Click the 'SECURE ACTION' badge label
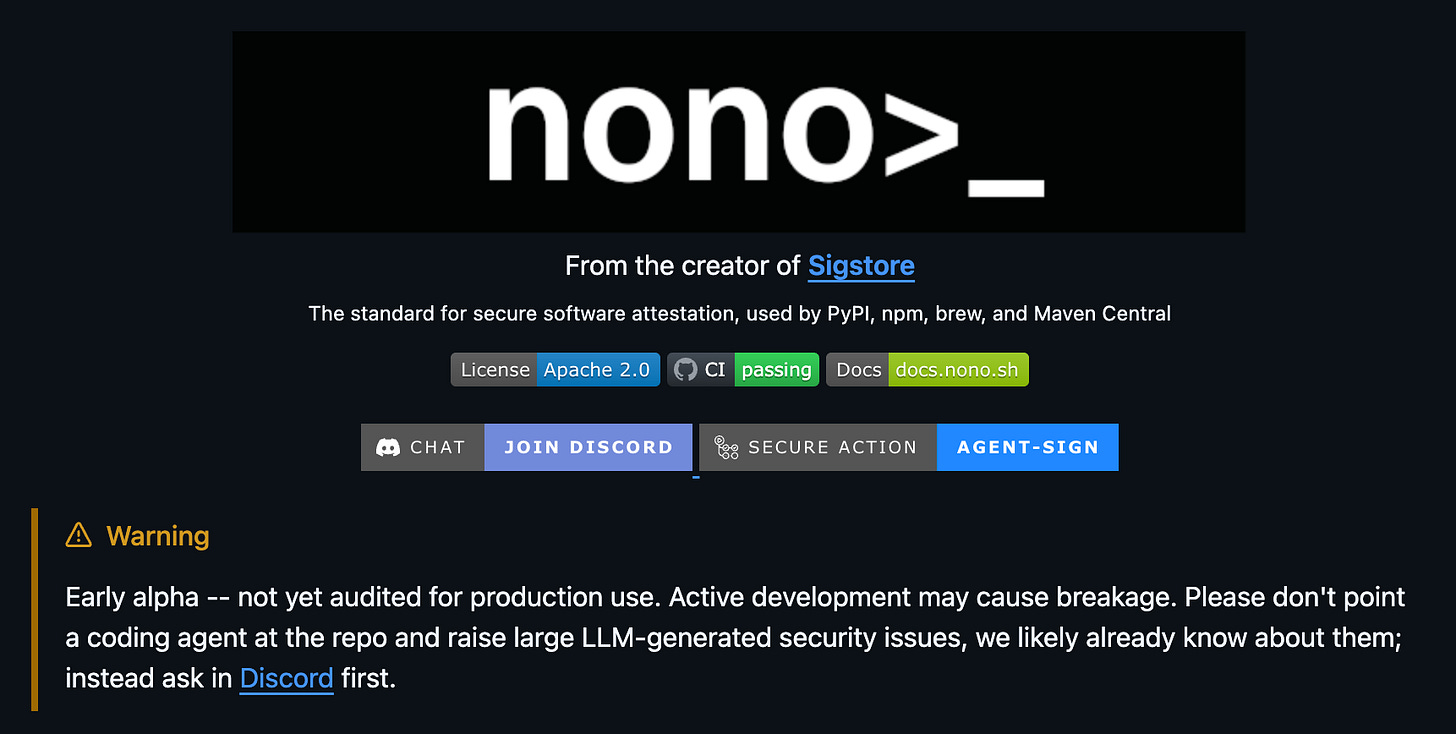This screenshot has height=734, width=1456. (x=832, y=447)
